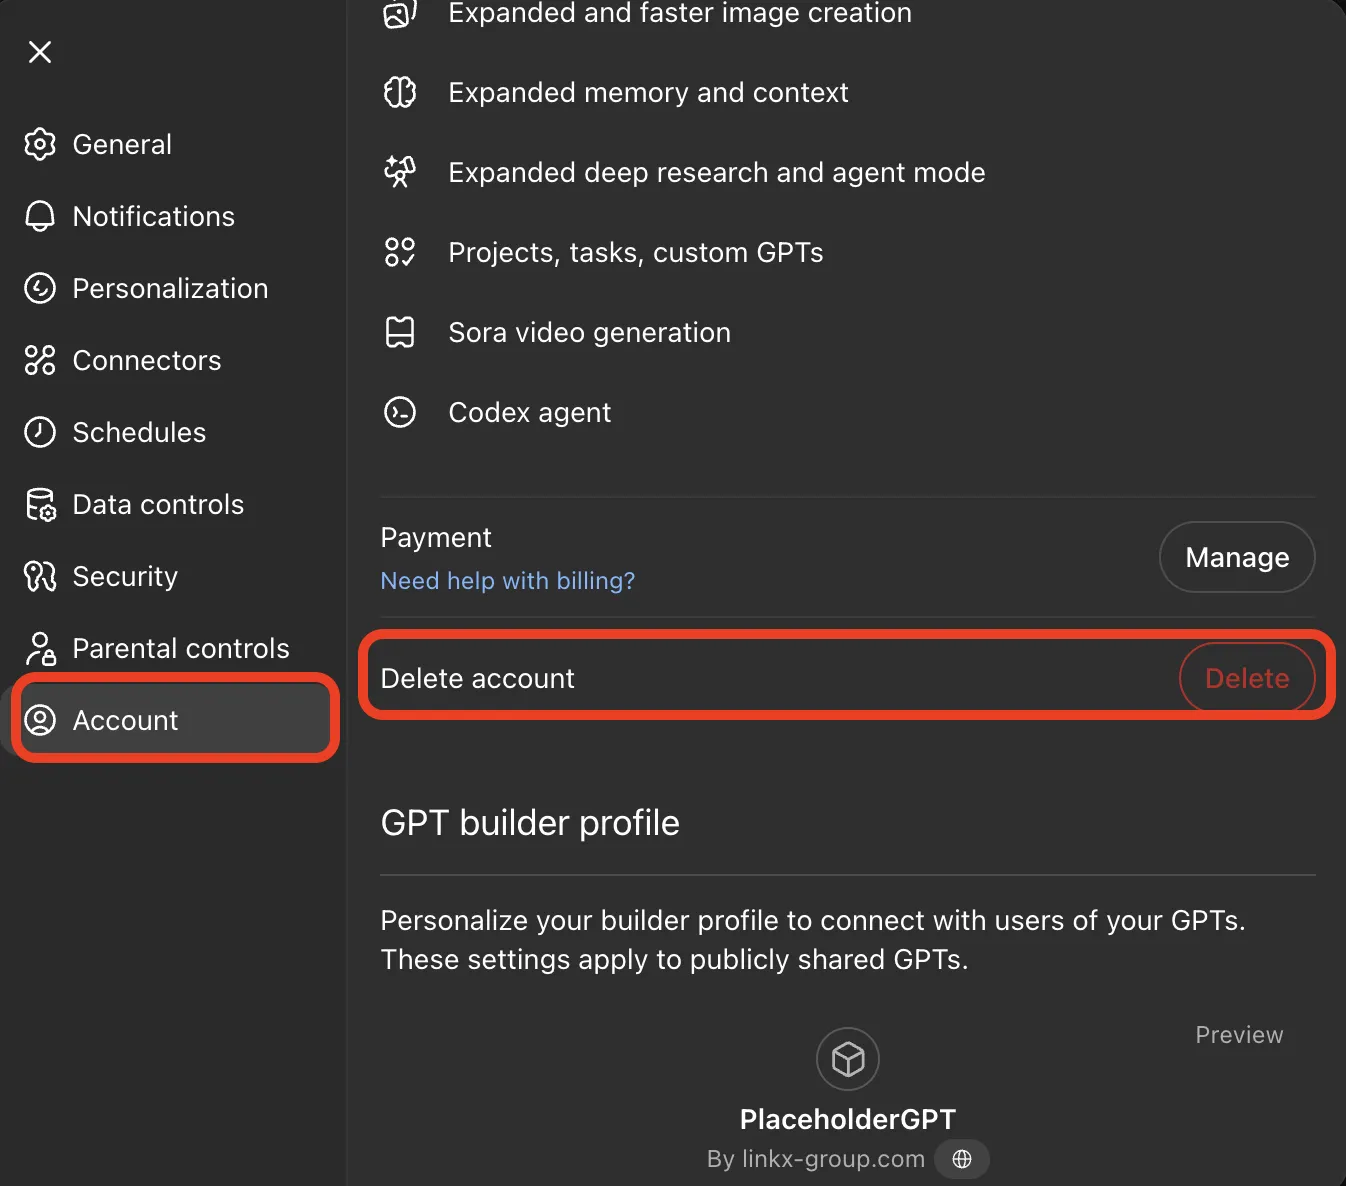
Task: Open the Security settings tab
Action: [x=125, y=576]
